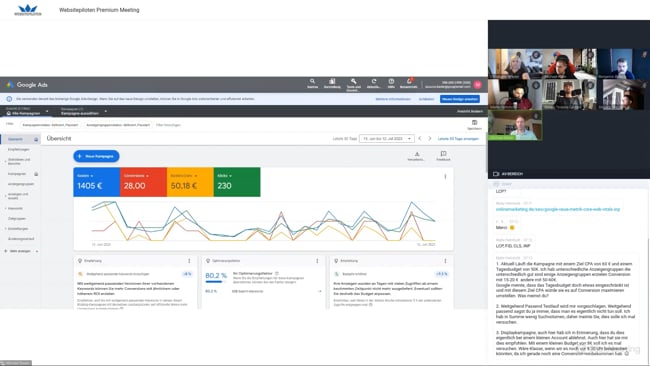Viewport: 650px width, 366px height.
Task: Click the Neue Kampagne button
Action: [x=96, y=156]
